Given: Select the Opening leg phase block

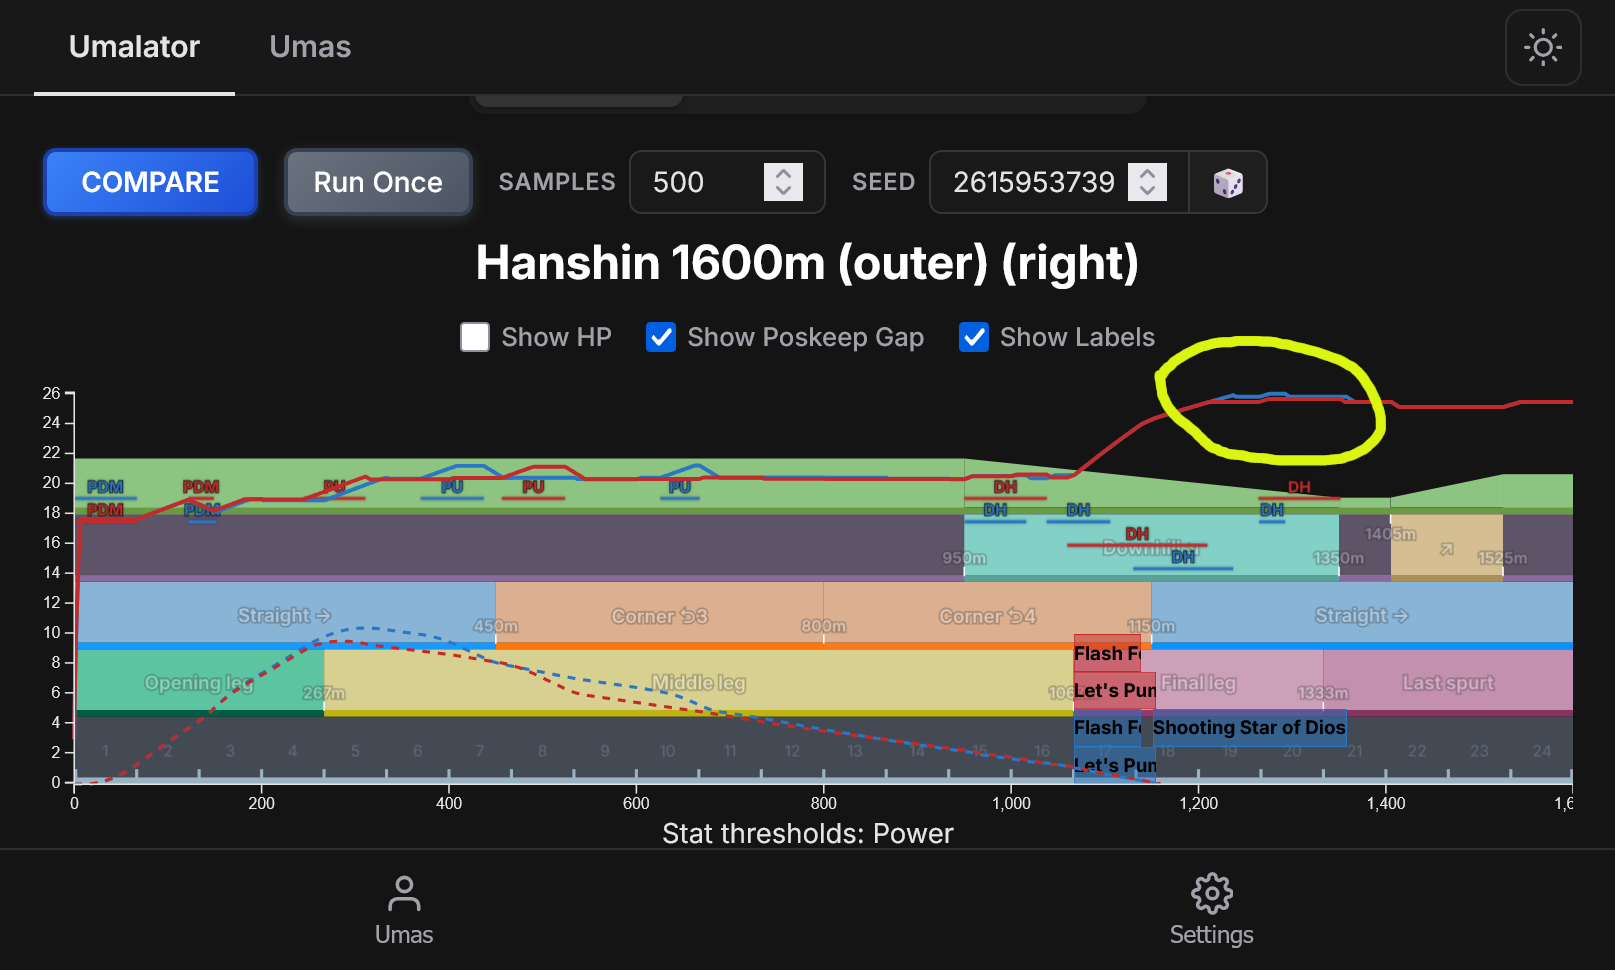Looking at the screenshot, I should coord(200,683).
